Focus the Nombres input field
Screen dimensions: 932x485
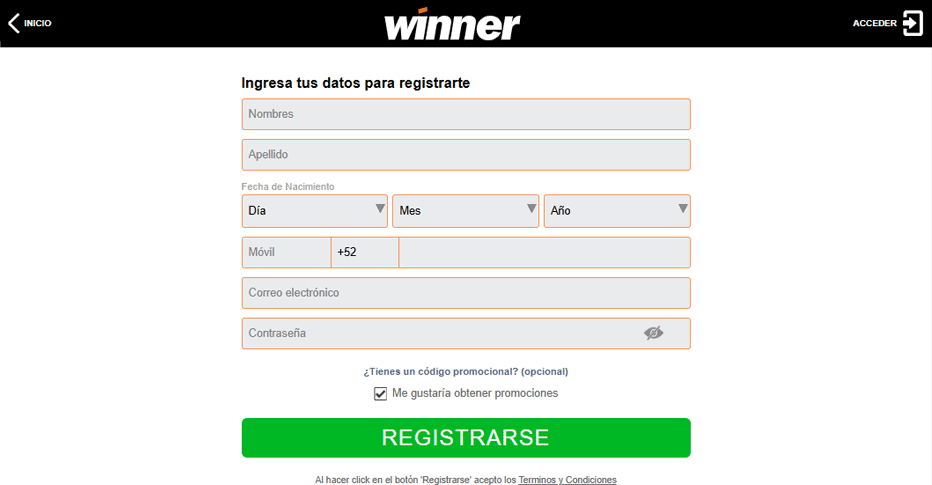point(465,114)
